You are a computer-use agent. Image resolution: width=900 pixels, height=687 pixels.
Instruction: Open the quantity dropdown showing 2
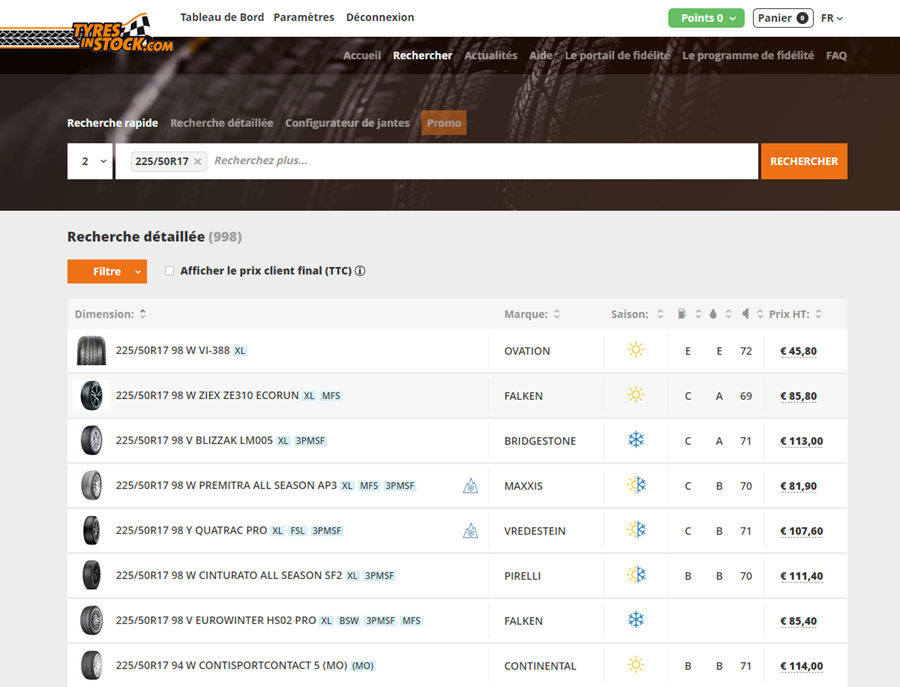(90, 161)
